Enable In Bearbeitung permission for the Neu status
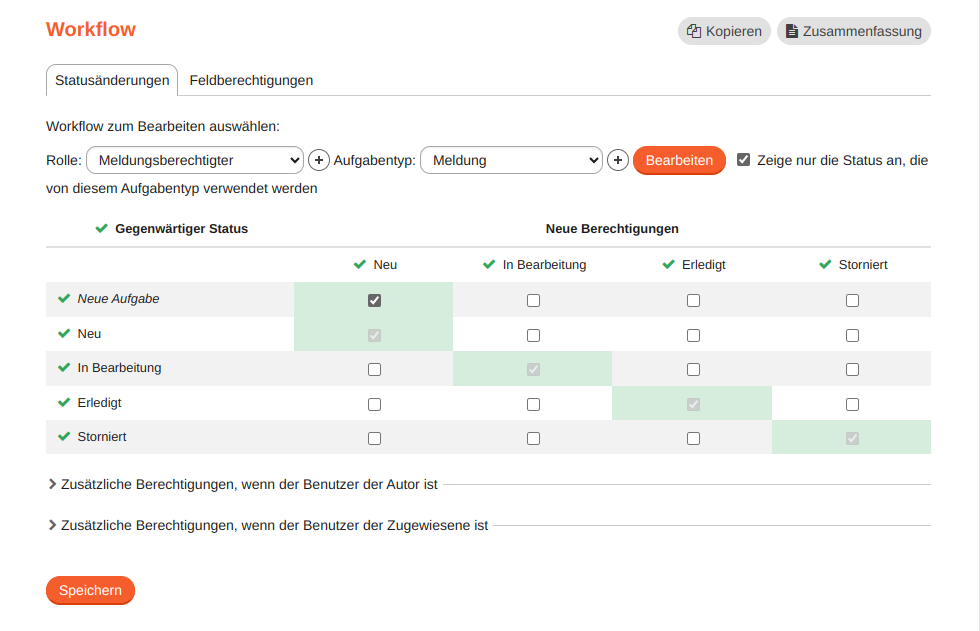This screenshot has height=631, width=980. (533, 334)
